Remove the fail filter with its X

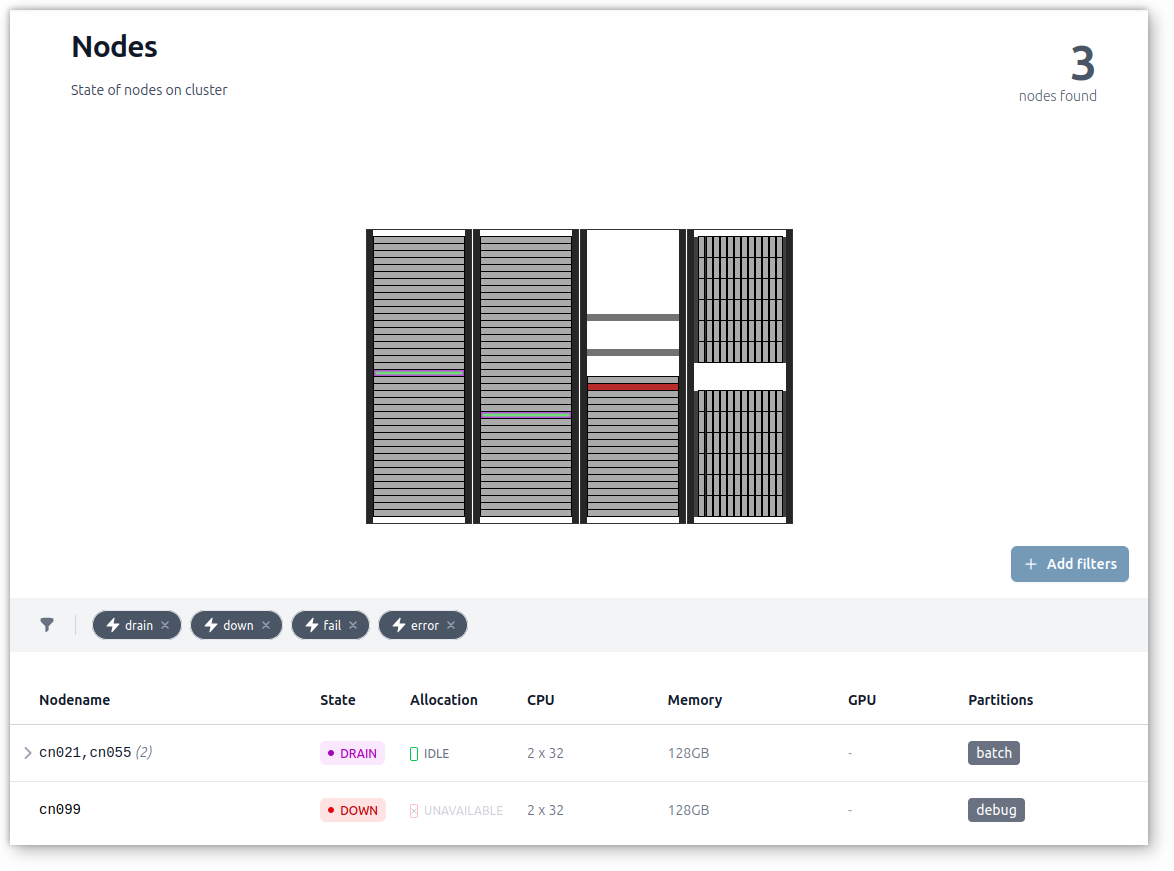pyautogui.click(x=353, y=625)
